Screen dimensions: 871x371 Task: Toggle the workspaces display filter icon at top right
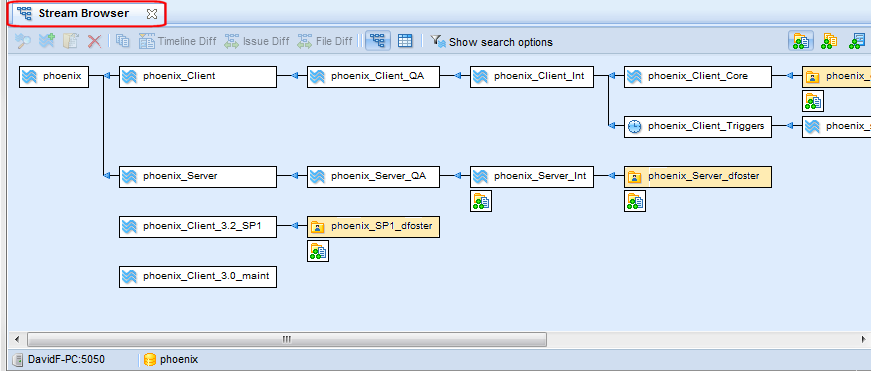[x=800, y=41]
